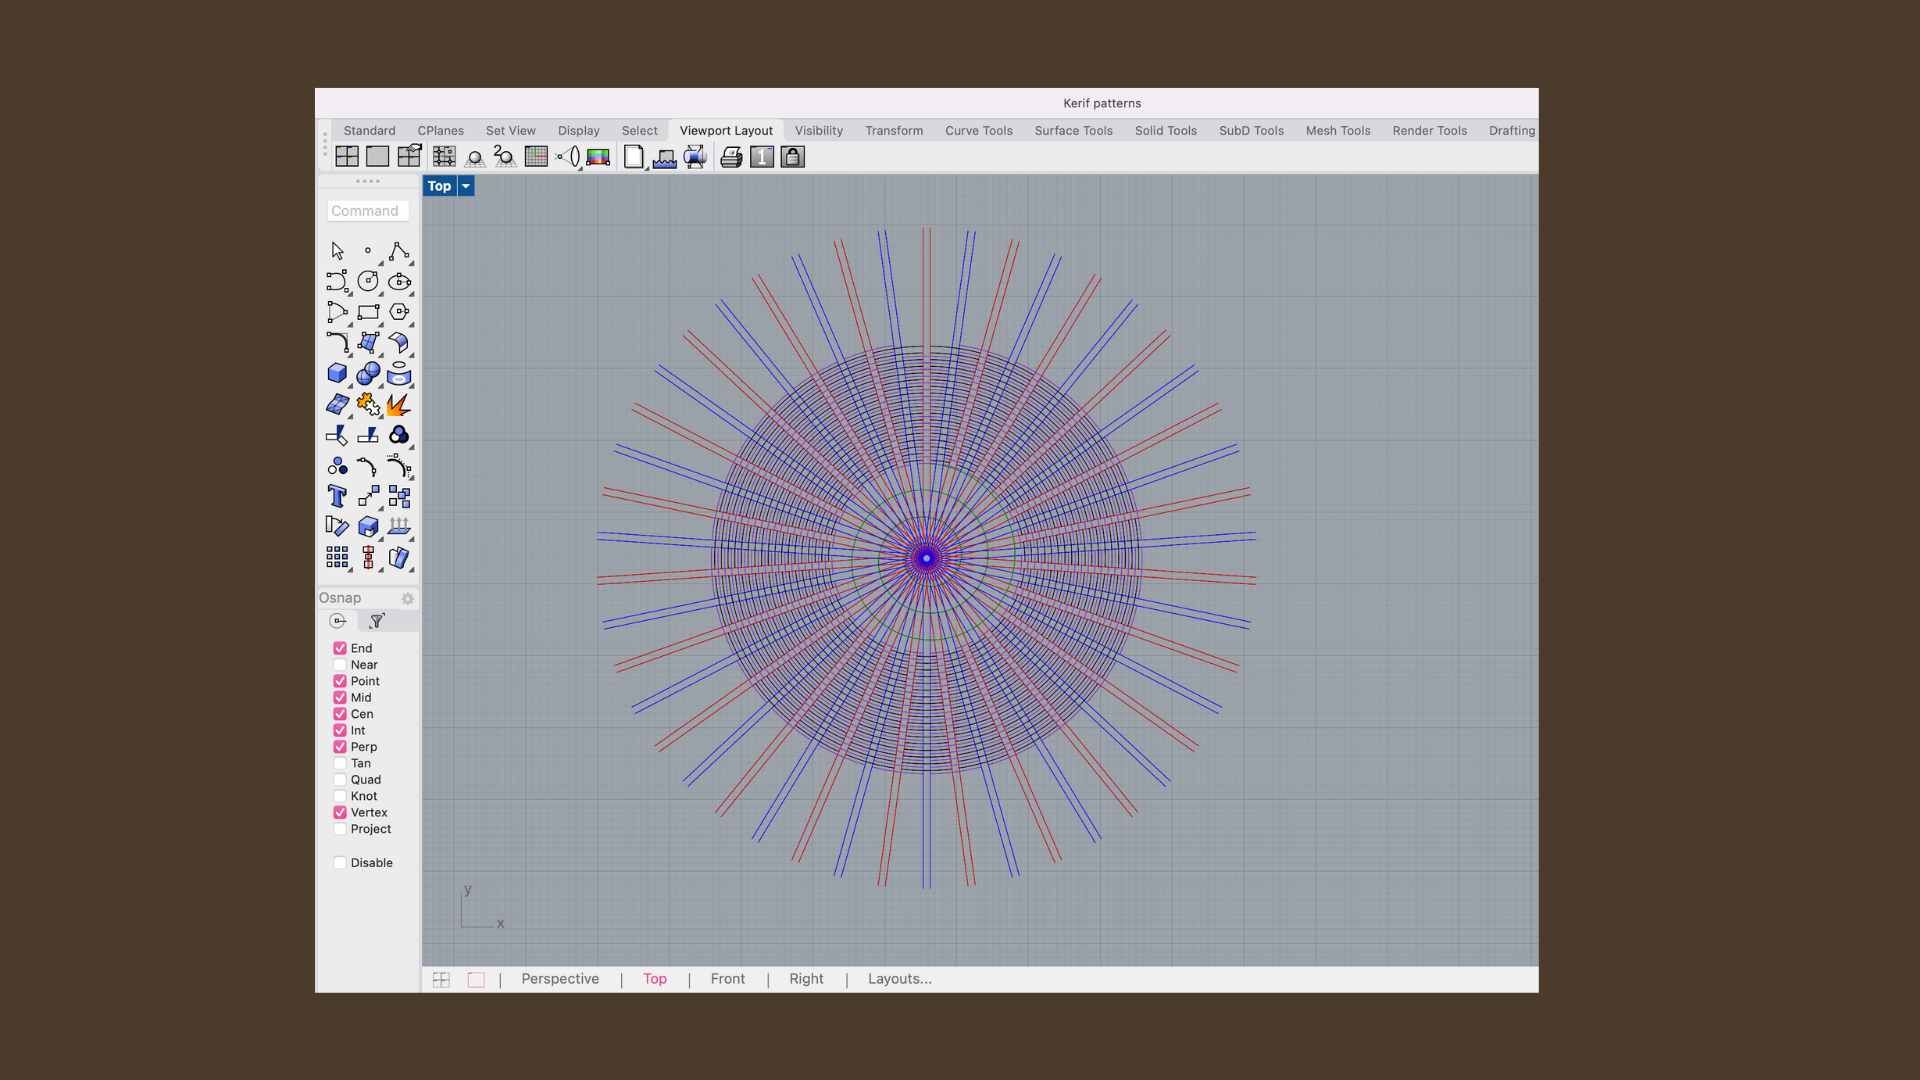Click the 4 Viewports layout icon
The height and width of the screenshot is (1080, 1920).
point(347,157)
